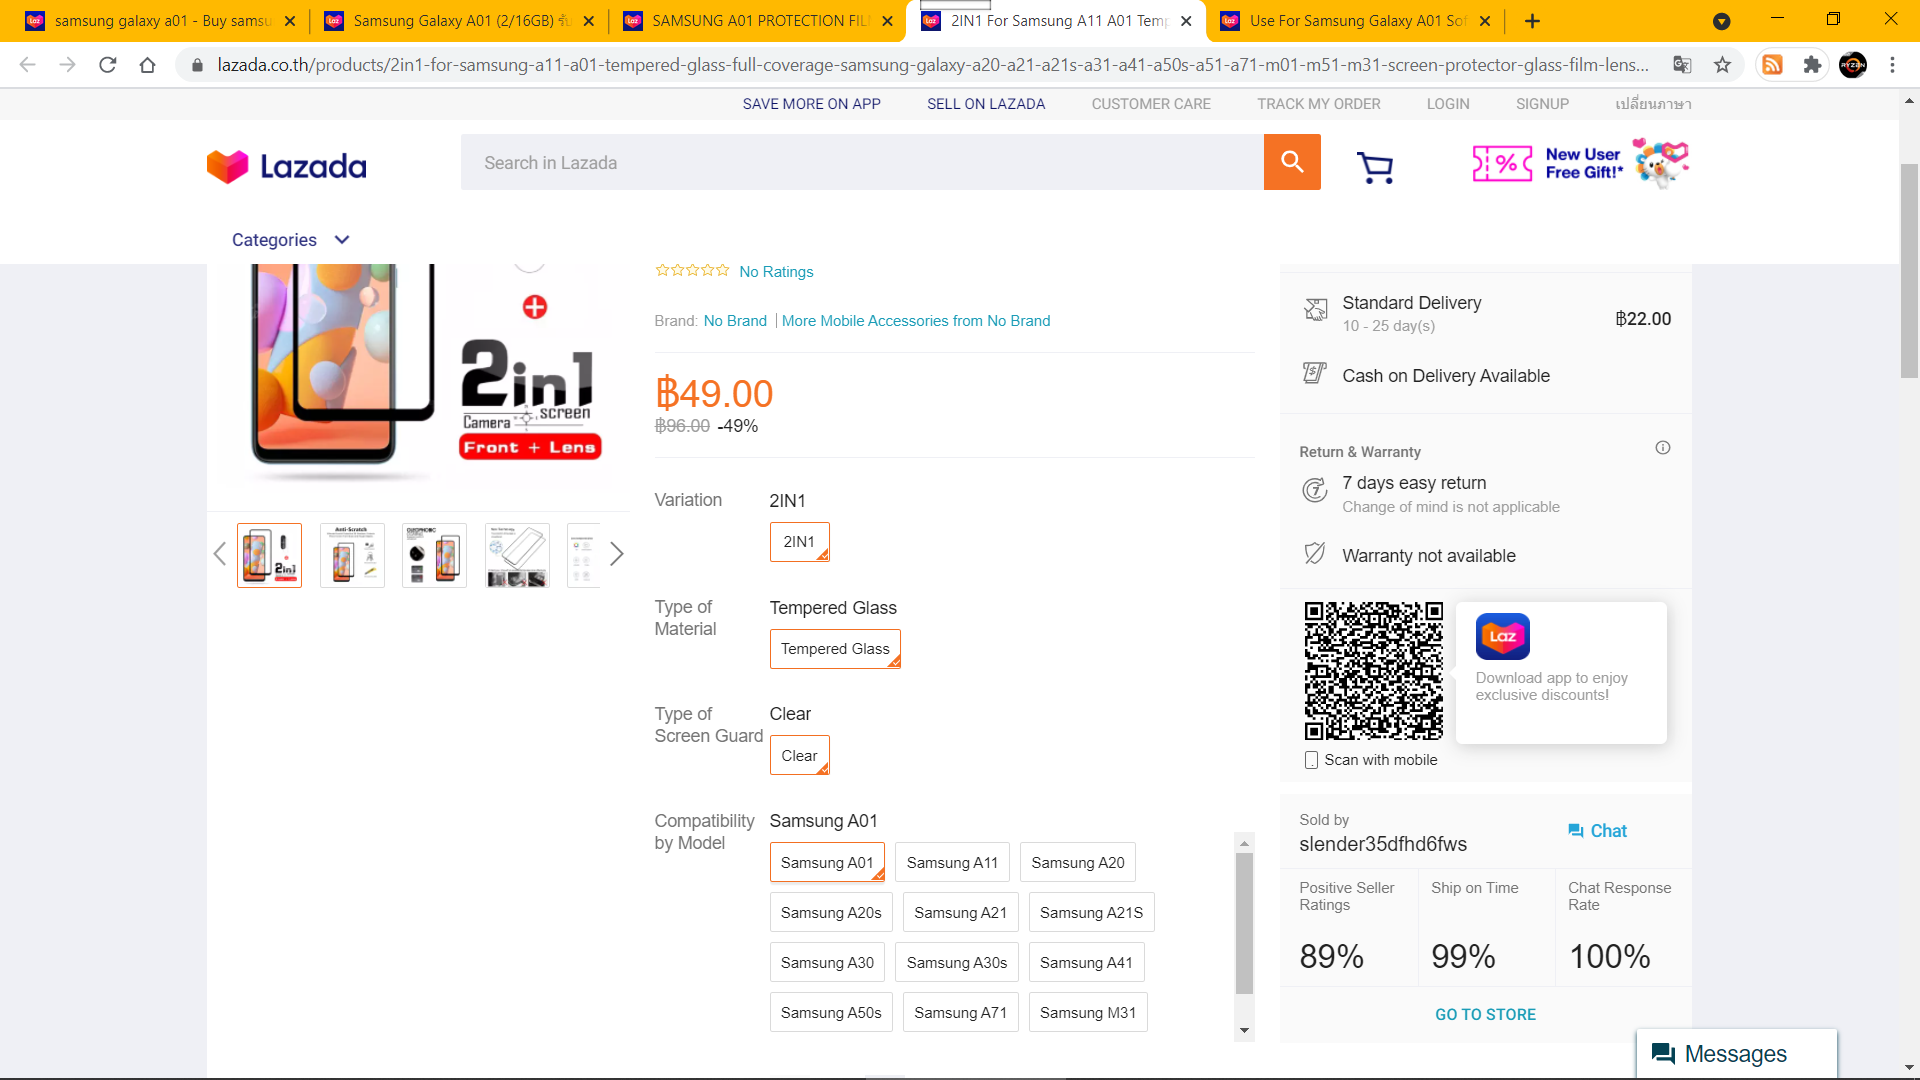Show next product thumbnails arrow
Viewport: 1920px width, 1080px height.
[x=617, y=554]
